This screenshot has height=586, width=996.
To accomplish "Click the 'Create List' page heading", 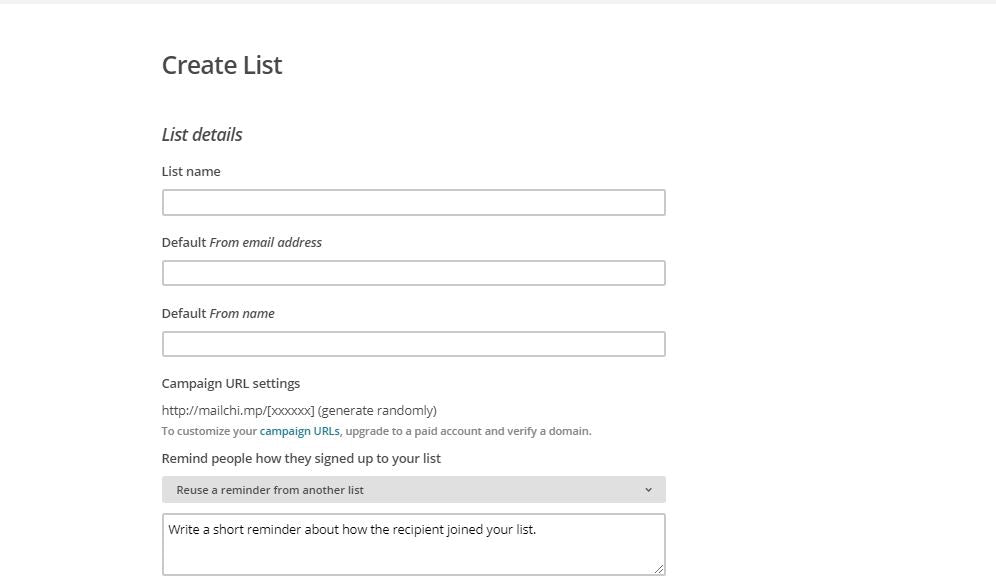I will pos(222,65).
